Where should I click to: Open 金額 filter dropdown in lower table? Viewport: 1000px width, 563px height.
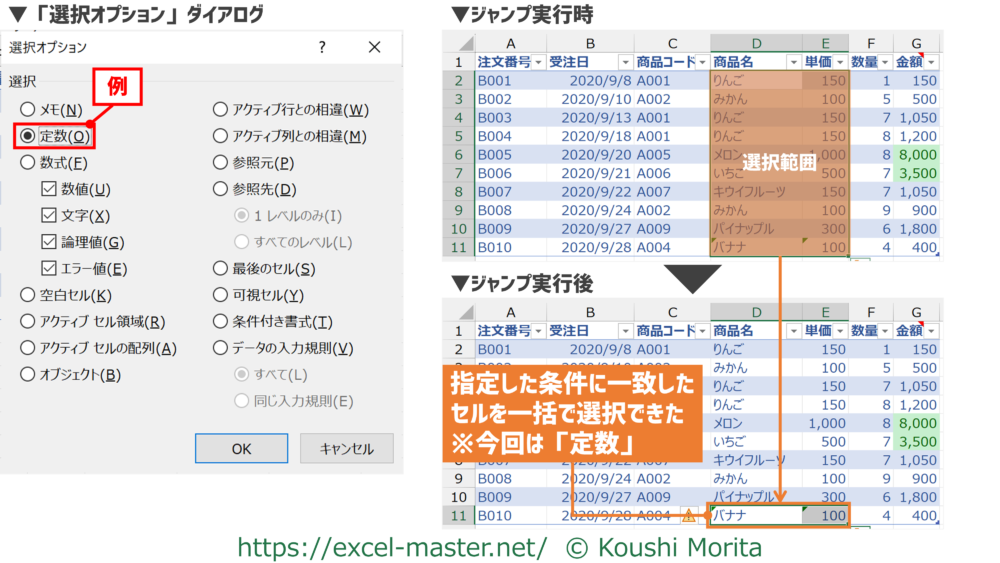pos(931,331)
